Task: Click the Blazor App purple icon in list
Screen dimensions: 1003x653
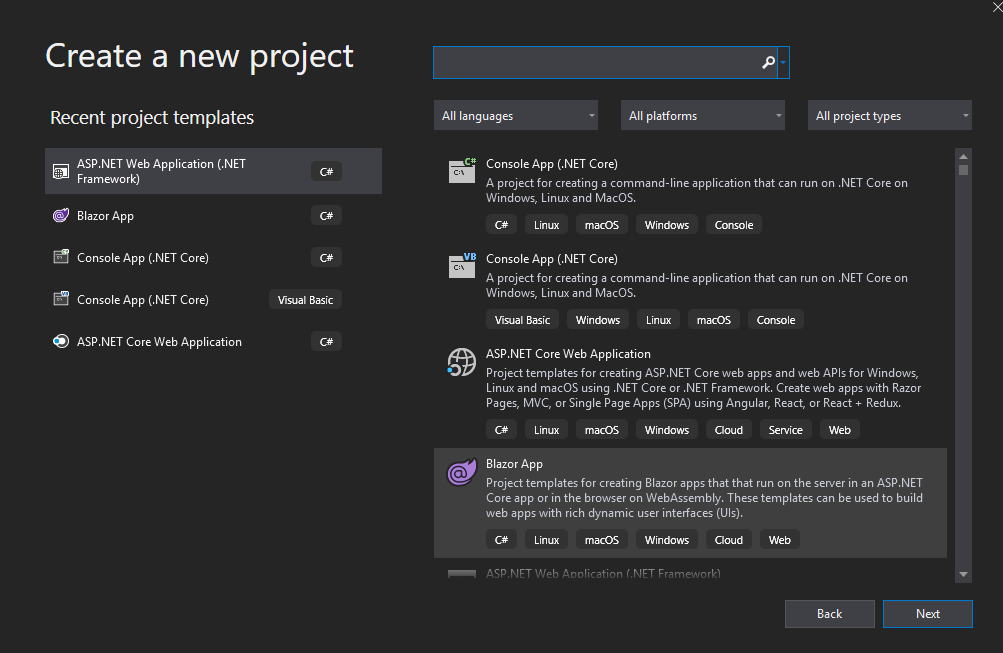Action: 462,472
